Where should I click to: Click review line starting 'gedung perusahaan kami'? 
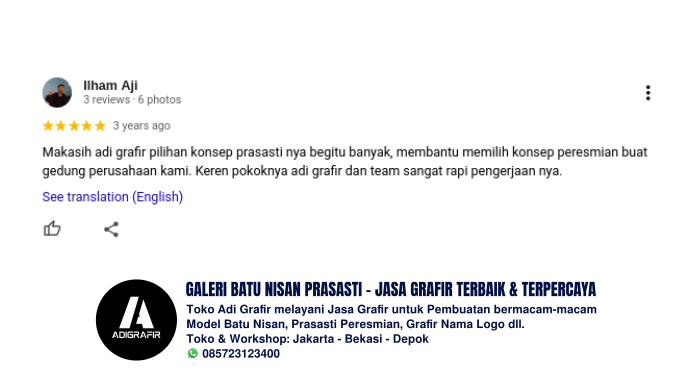[x=302, y=171]
